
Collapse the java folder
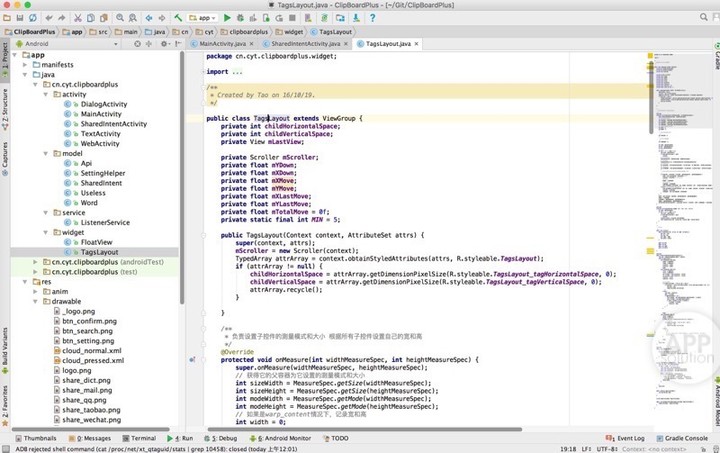25,74
